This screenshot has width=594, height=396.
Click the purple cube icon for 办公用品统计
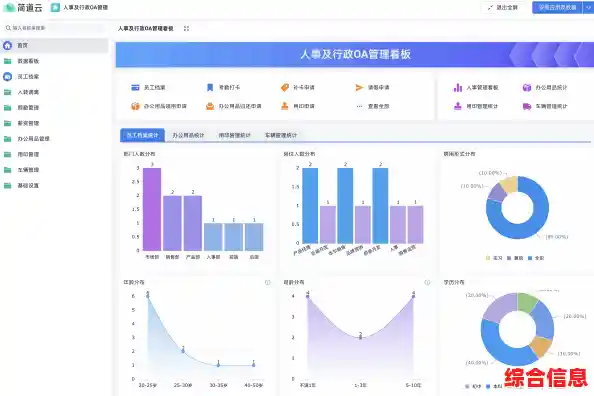527,88
